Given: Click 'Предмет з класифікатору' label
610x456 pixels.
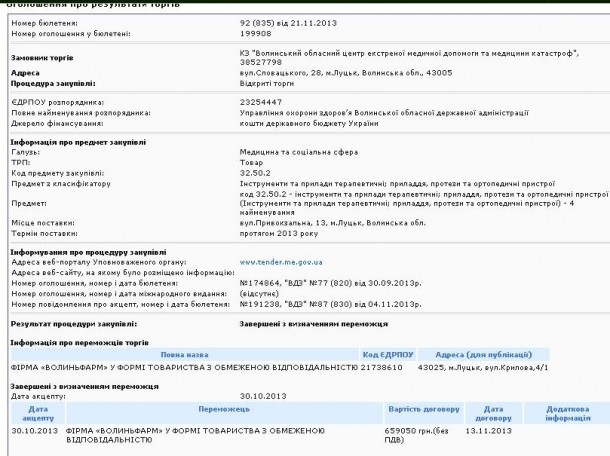Looking at the screenshot, I should (x=61, y=184).
